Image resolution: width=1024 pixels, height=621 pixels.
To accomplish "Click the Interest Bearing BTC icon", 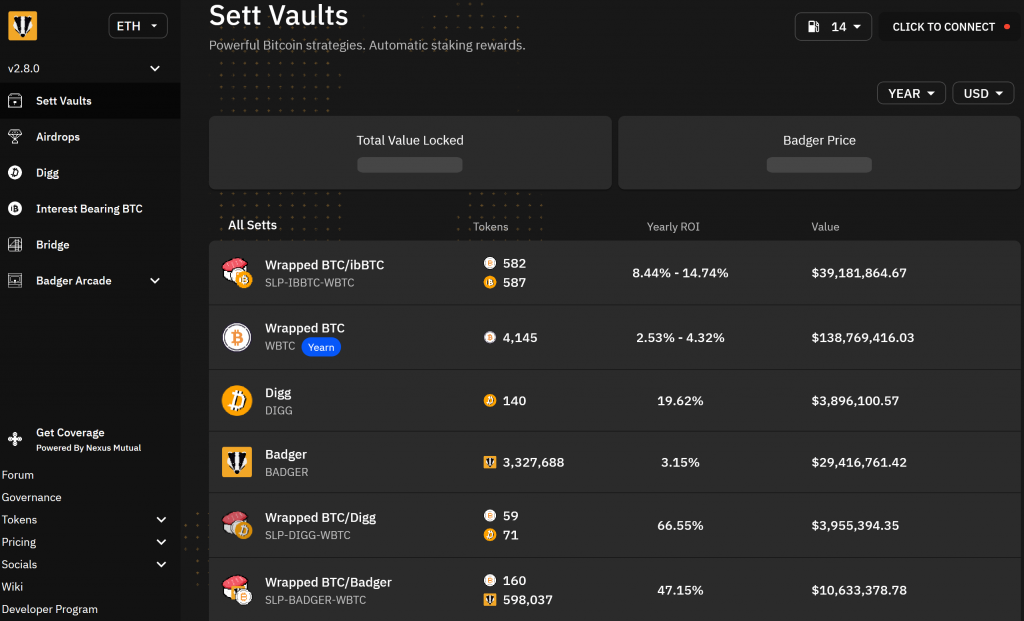I will (15, 208).
